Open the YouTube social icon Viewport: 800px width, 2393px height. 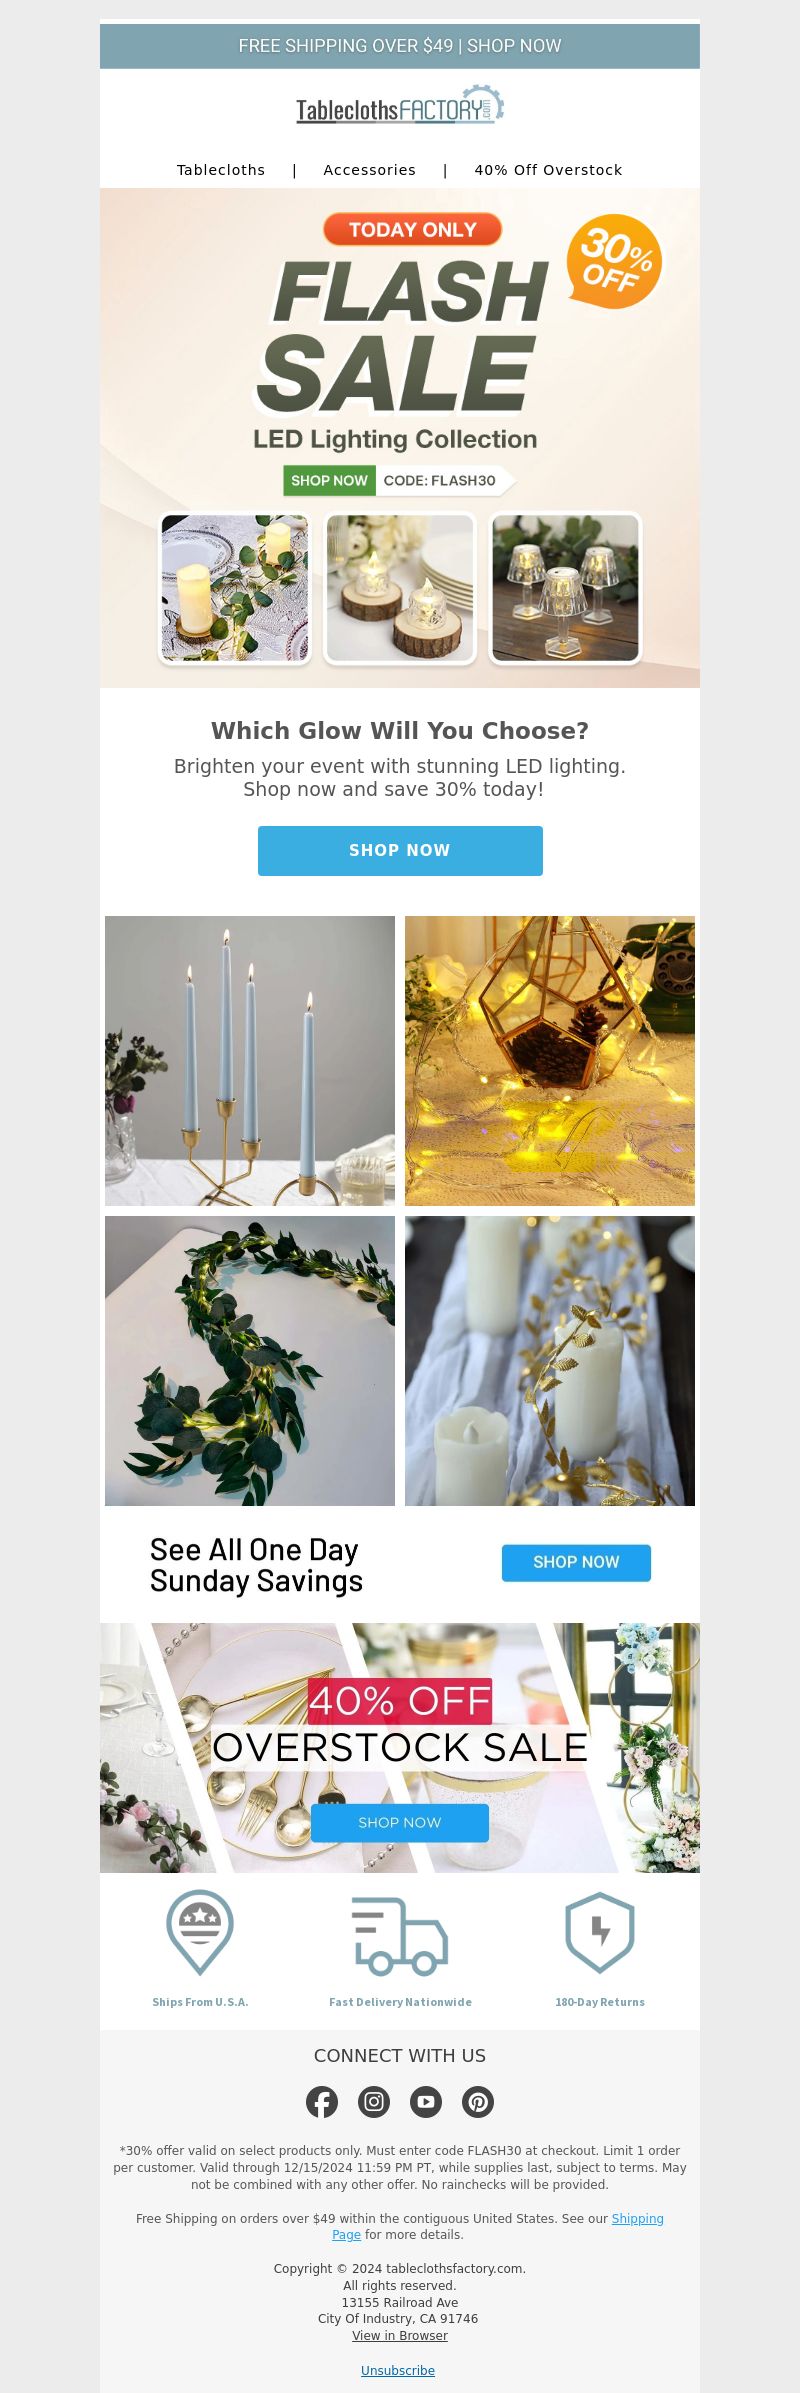tap(426, 2102)
